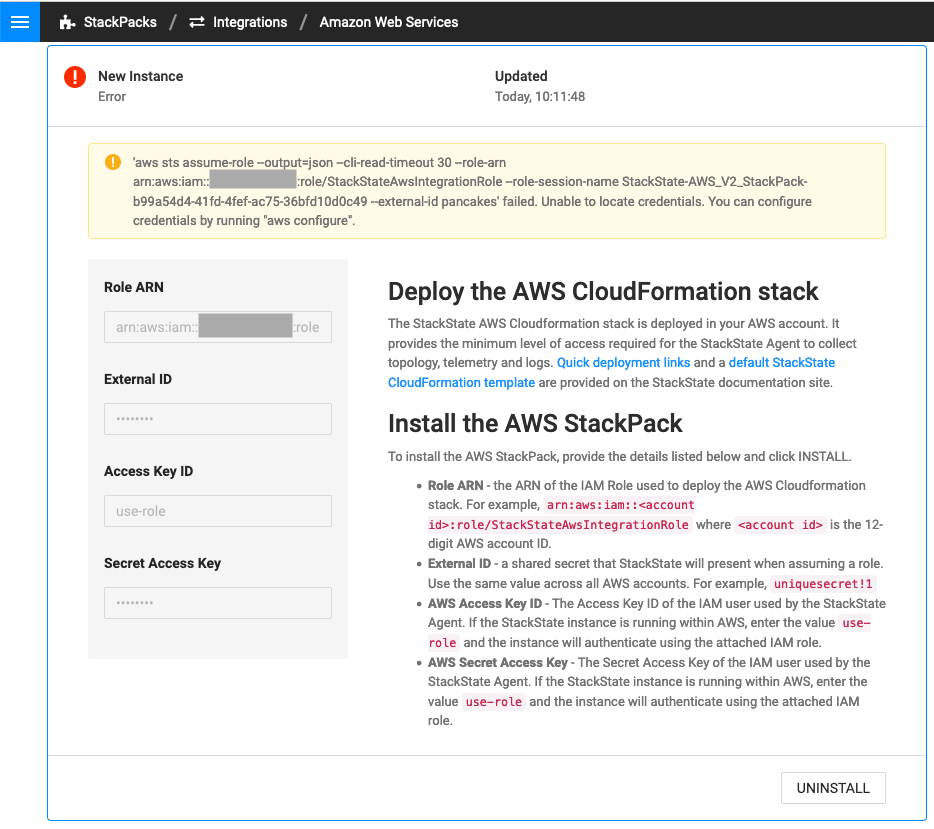The width and height of the screenshot is (934, 829).
Task: Click the Role ARN form label
Action: pos(133,287)
